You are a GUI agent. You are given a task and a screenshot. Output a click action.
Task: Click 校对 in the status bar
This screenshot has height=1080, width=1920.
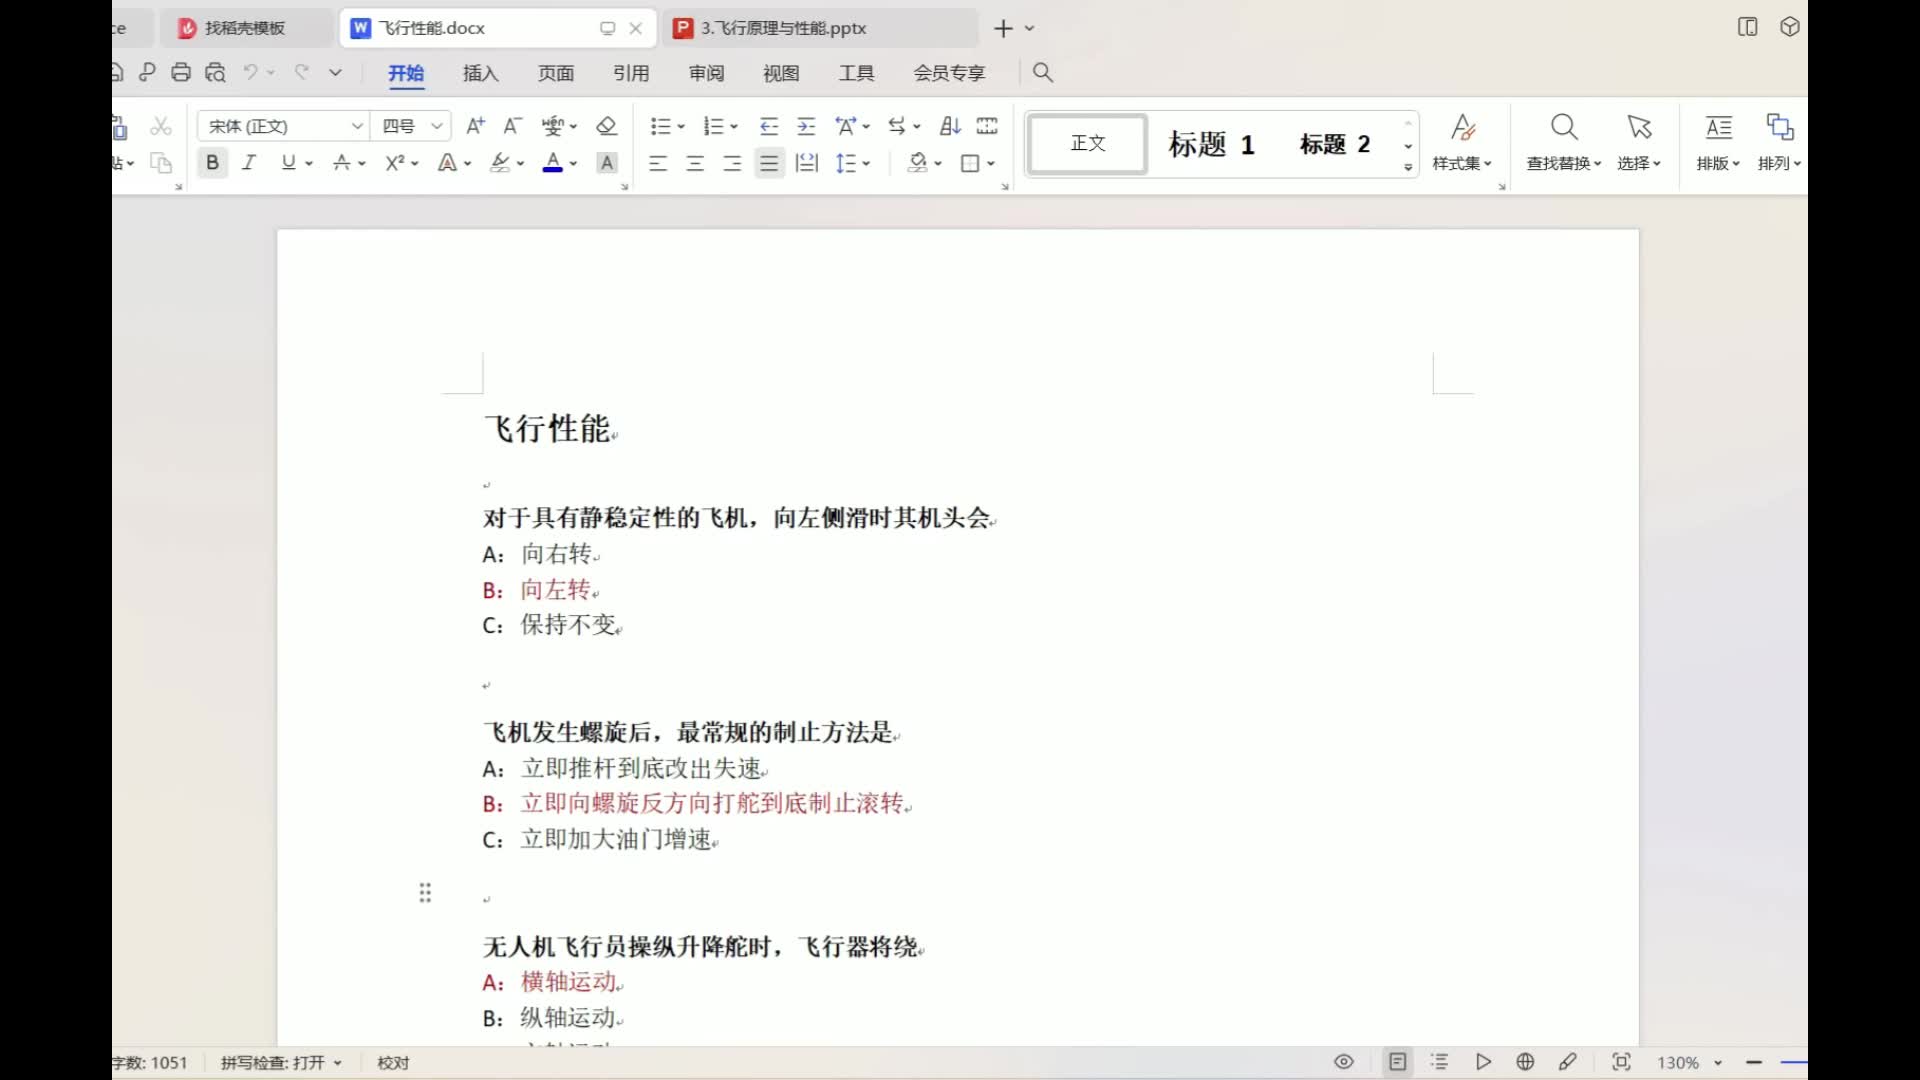tap(393, 1063)
